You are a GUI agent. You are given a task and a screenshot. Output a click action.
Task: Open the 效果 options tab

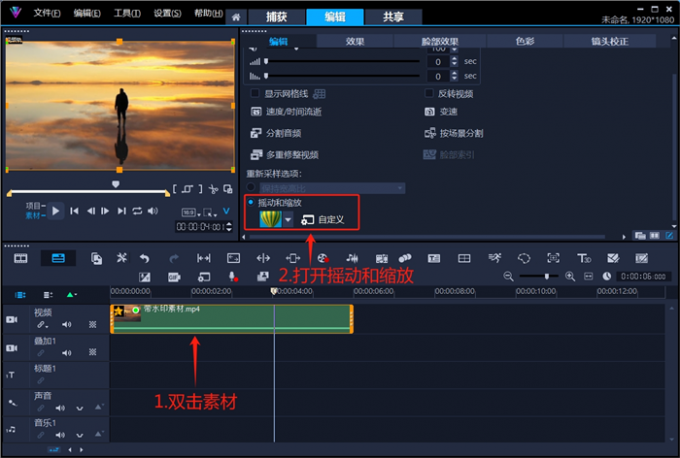[x=355, y=41]
